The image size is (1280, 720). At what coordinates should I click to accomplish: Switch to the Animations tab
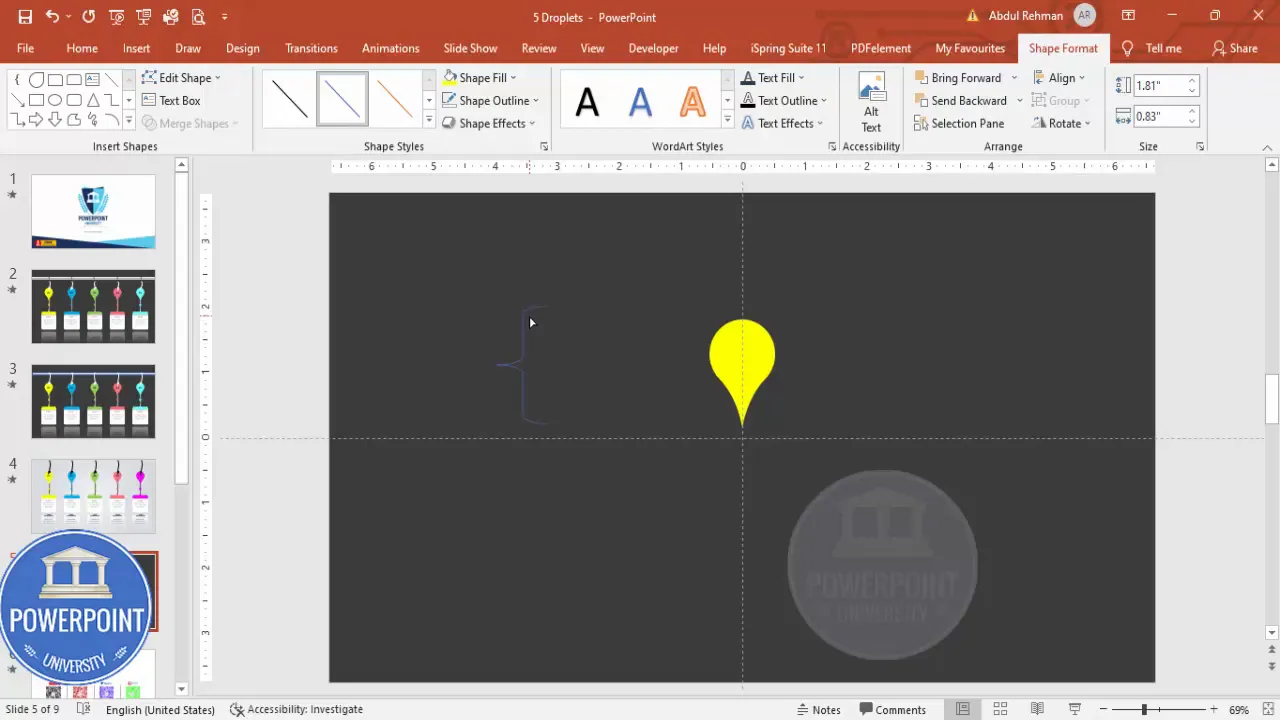(390, 48)
